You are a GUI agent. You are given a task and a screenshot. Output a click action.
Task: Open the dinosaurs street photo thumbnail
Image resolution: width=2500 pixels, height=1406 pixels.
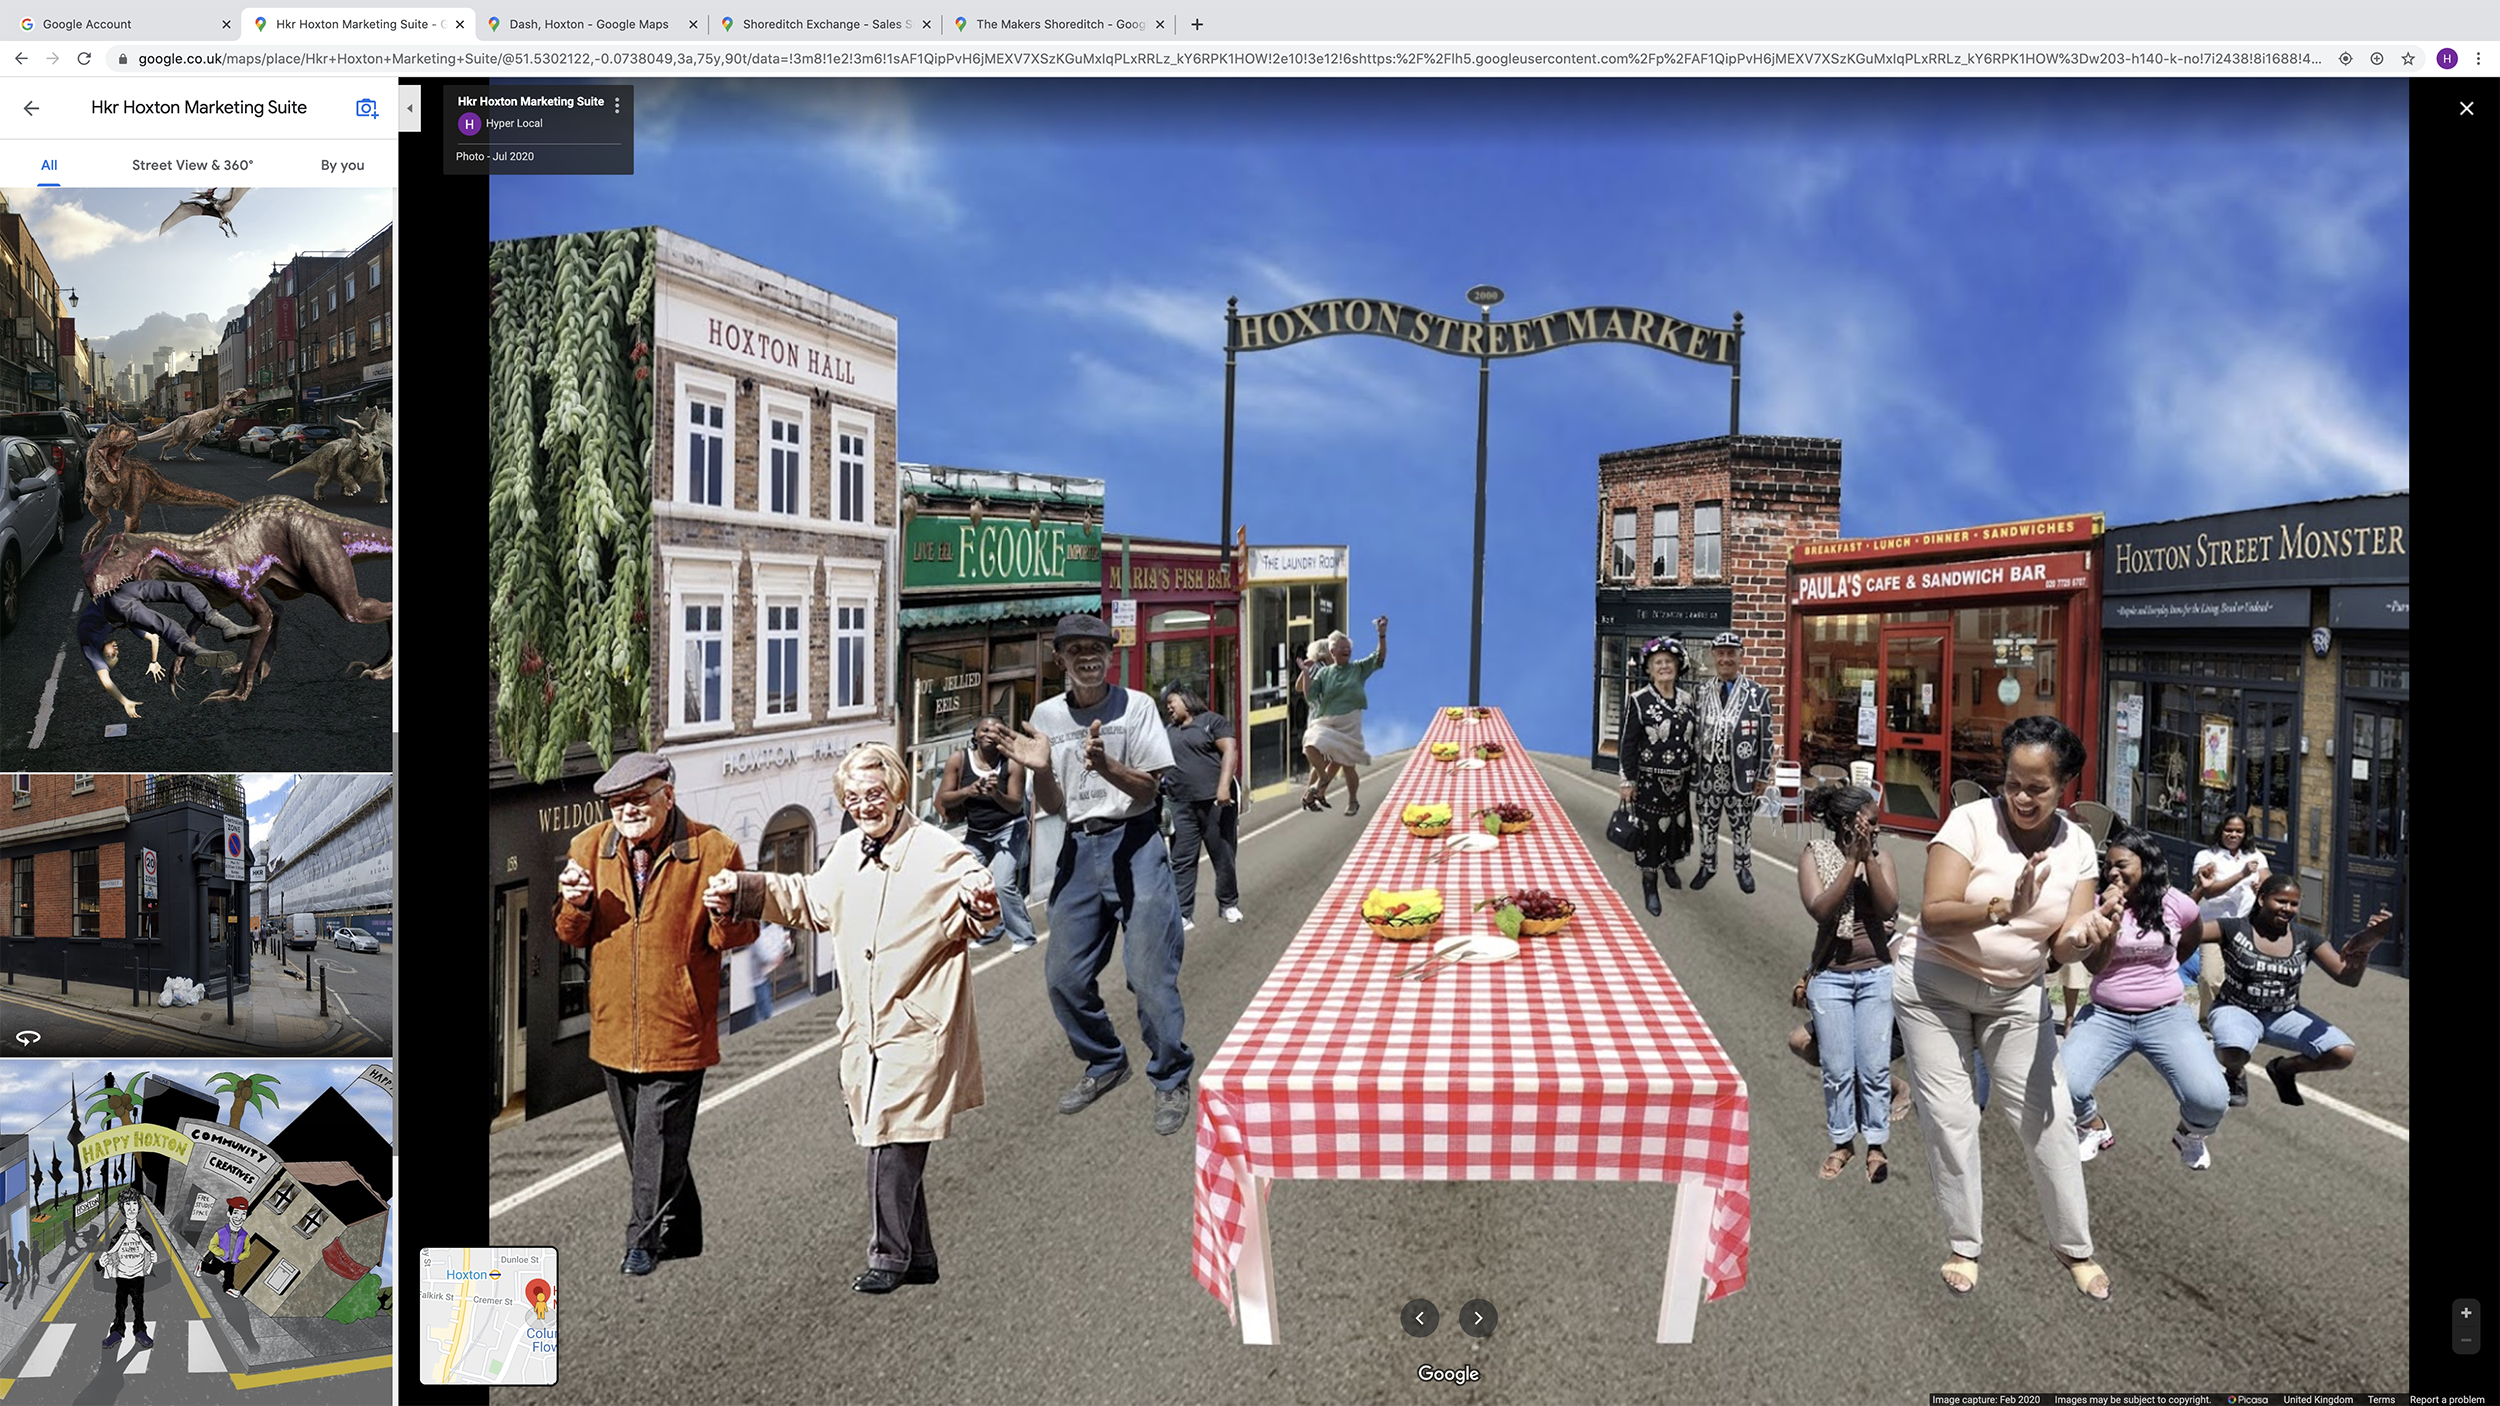pyautogui.click(x=196, y=479)
